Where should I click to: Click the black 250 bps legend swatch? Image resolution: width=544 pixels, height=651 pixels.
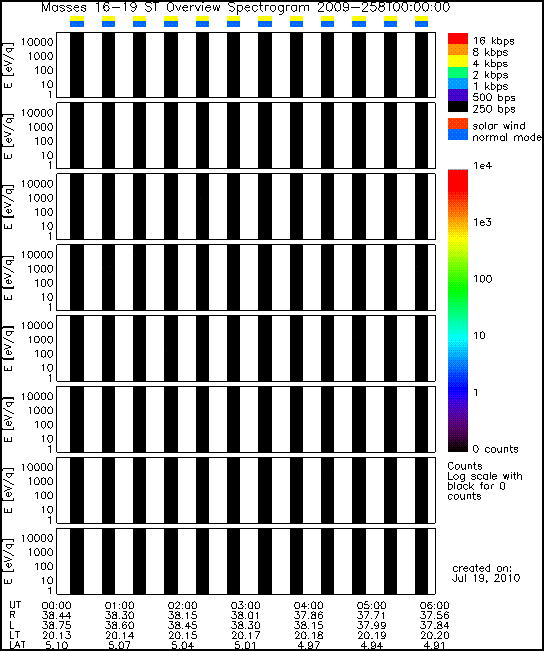[x=458, y=106]
